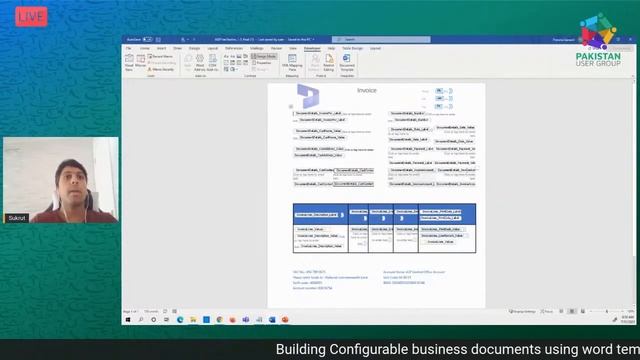
Task: Switch to Print Layout view in status bar
Action: [572, 311]
